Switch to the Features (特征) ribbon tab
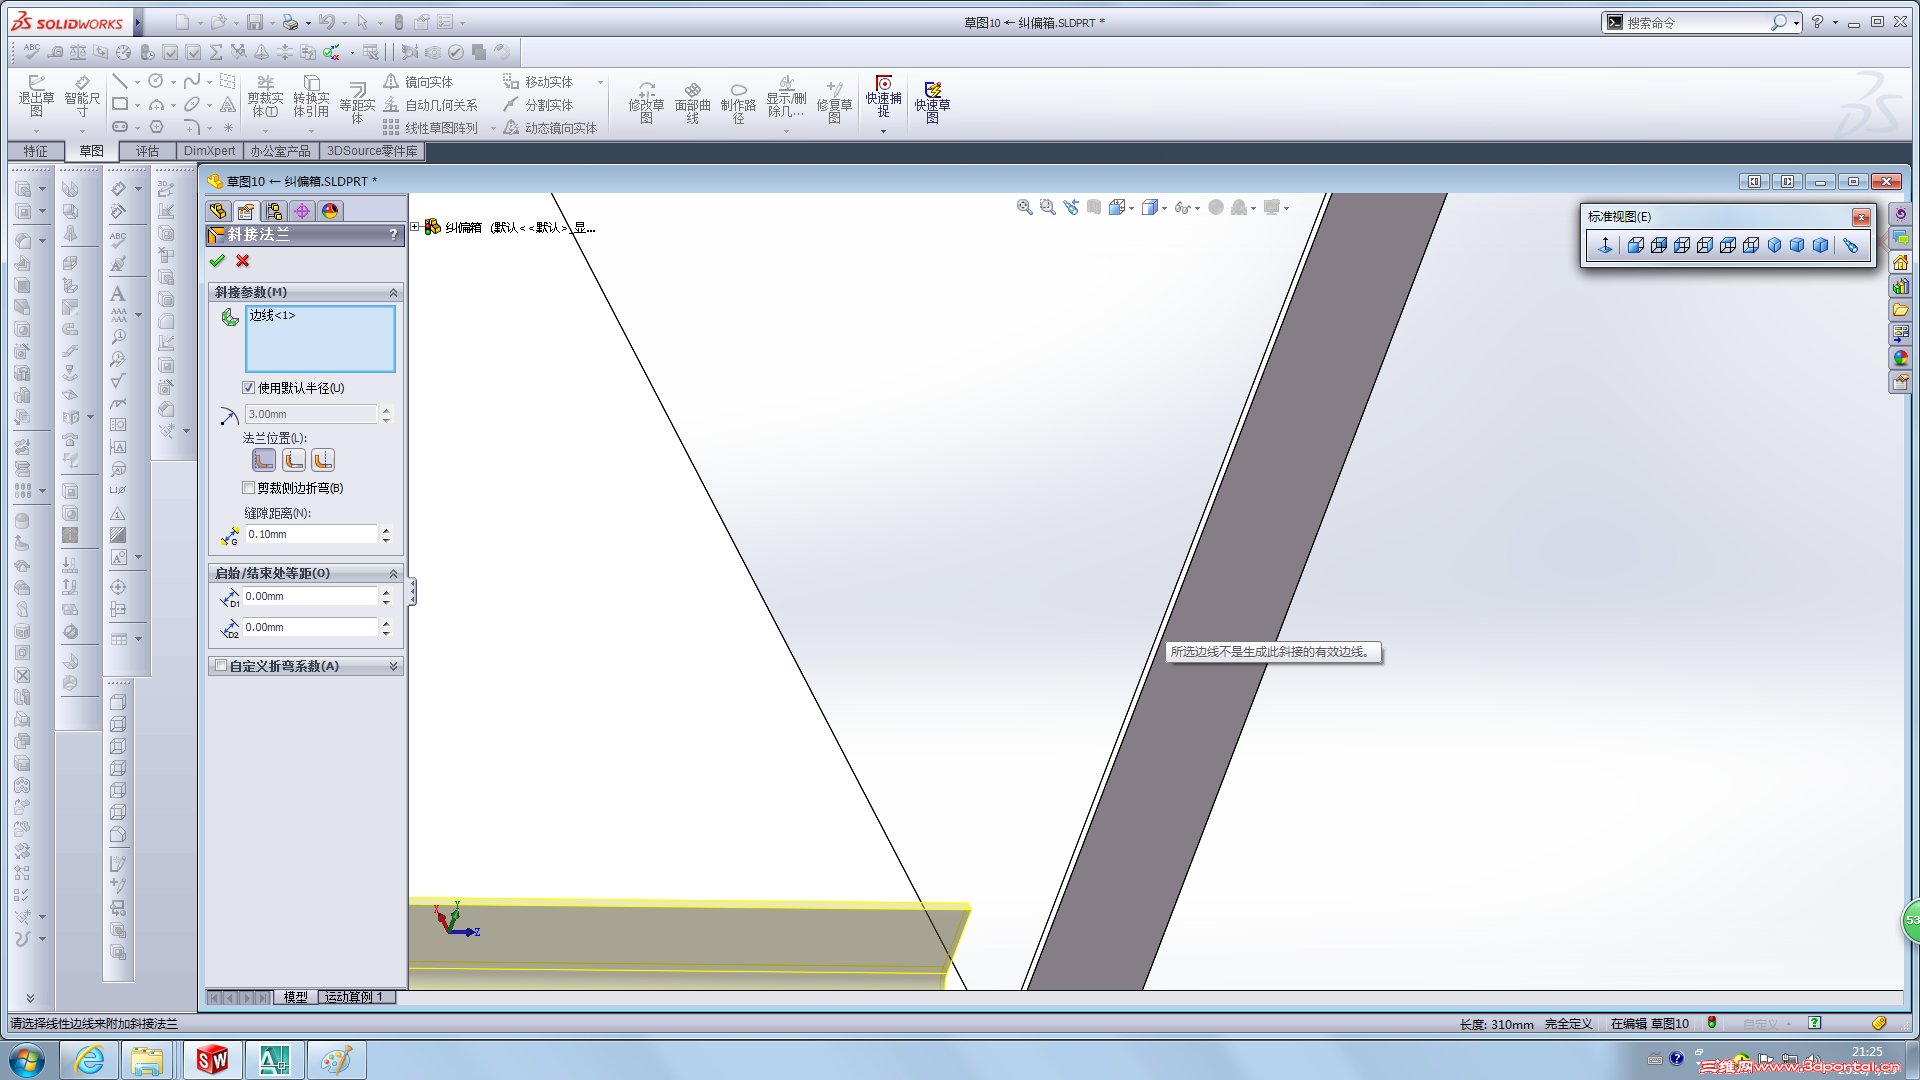The image size is (1920, 1080). [x=36, y=151]
